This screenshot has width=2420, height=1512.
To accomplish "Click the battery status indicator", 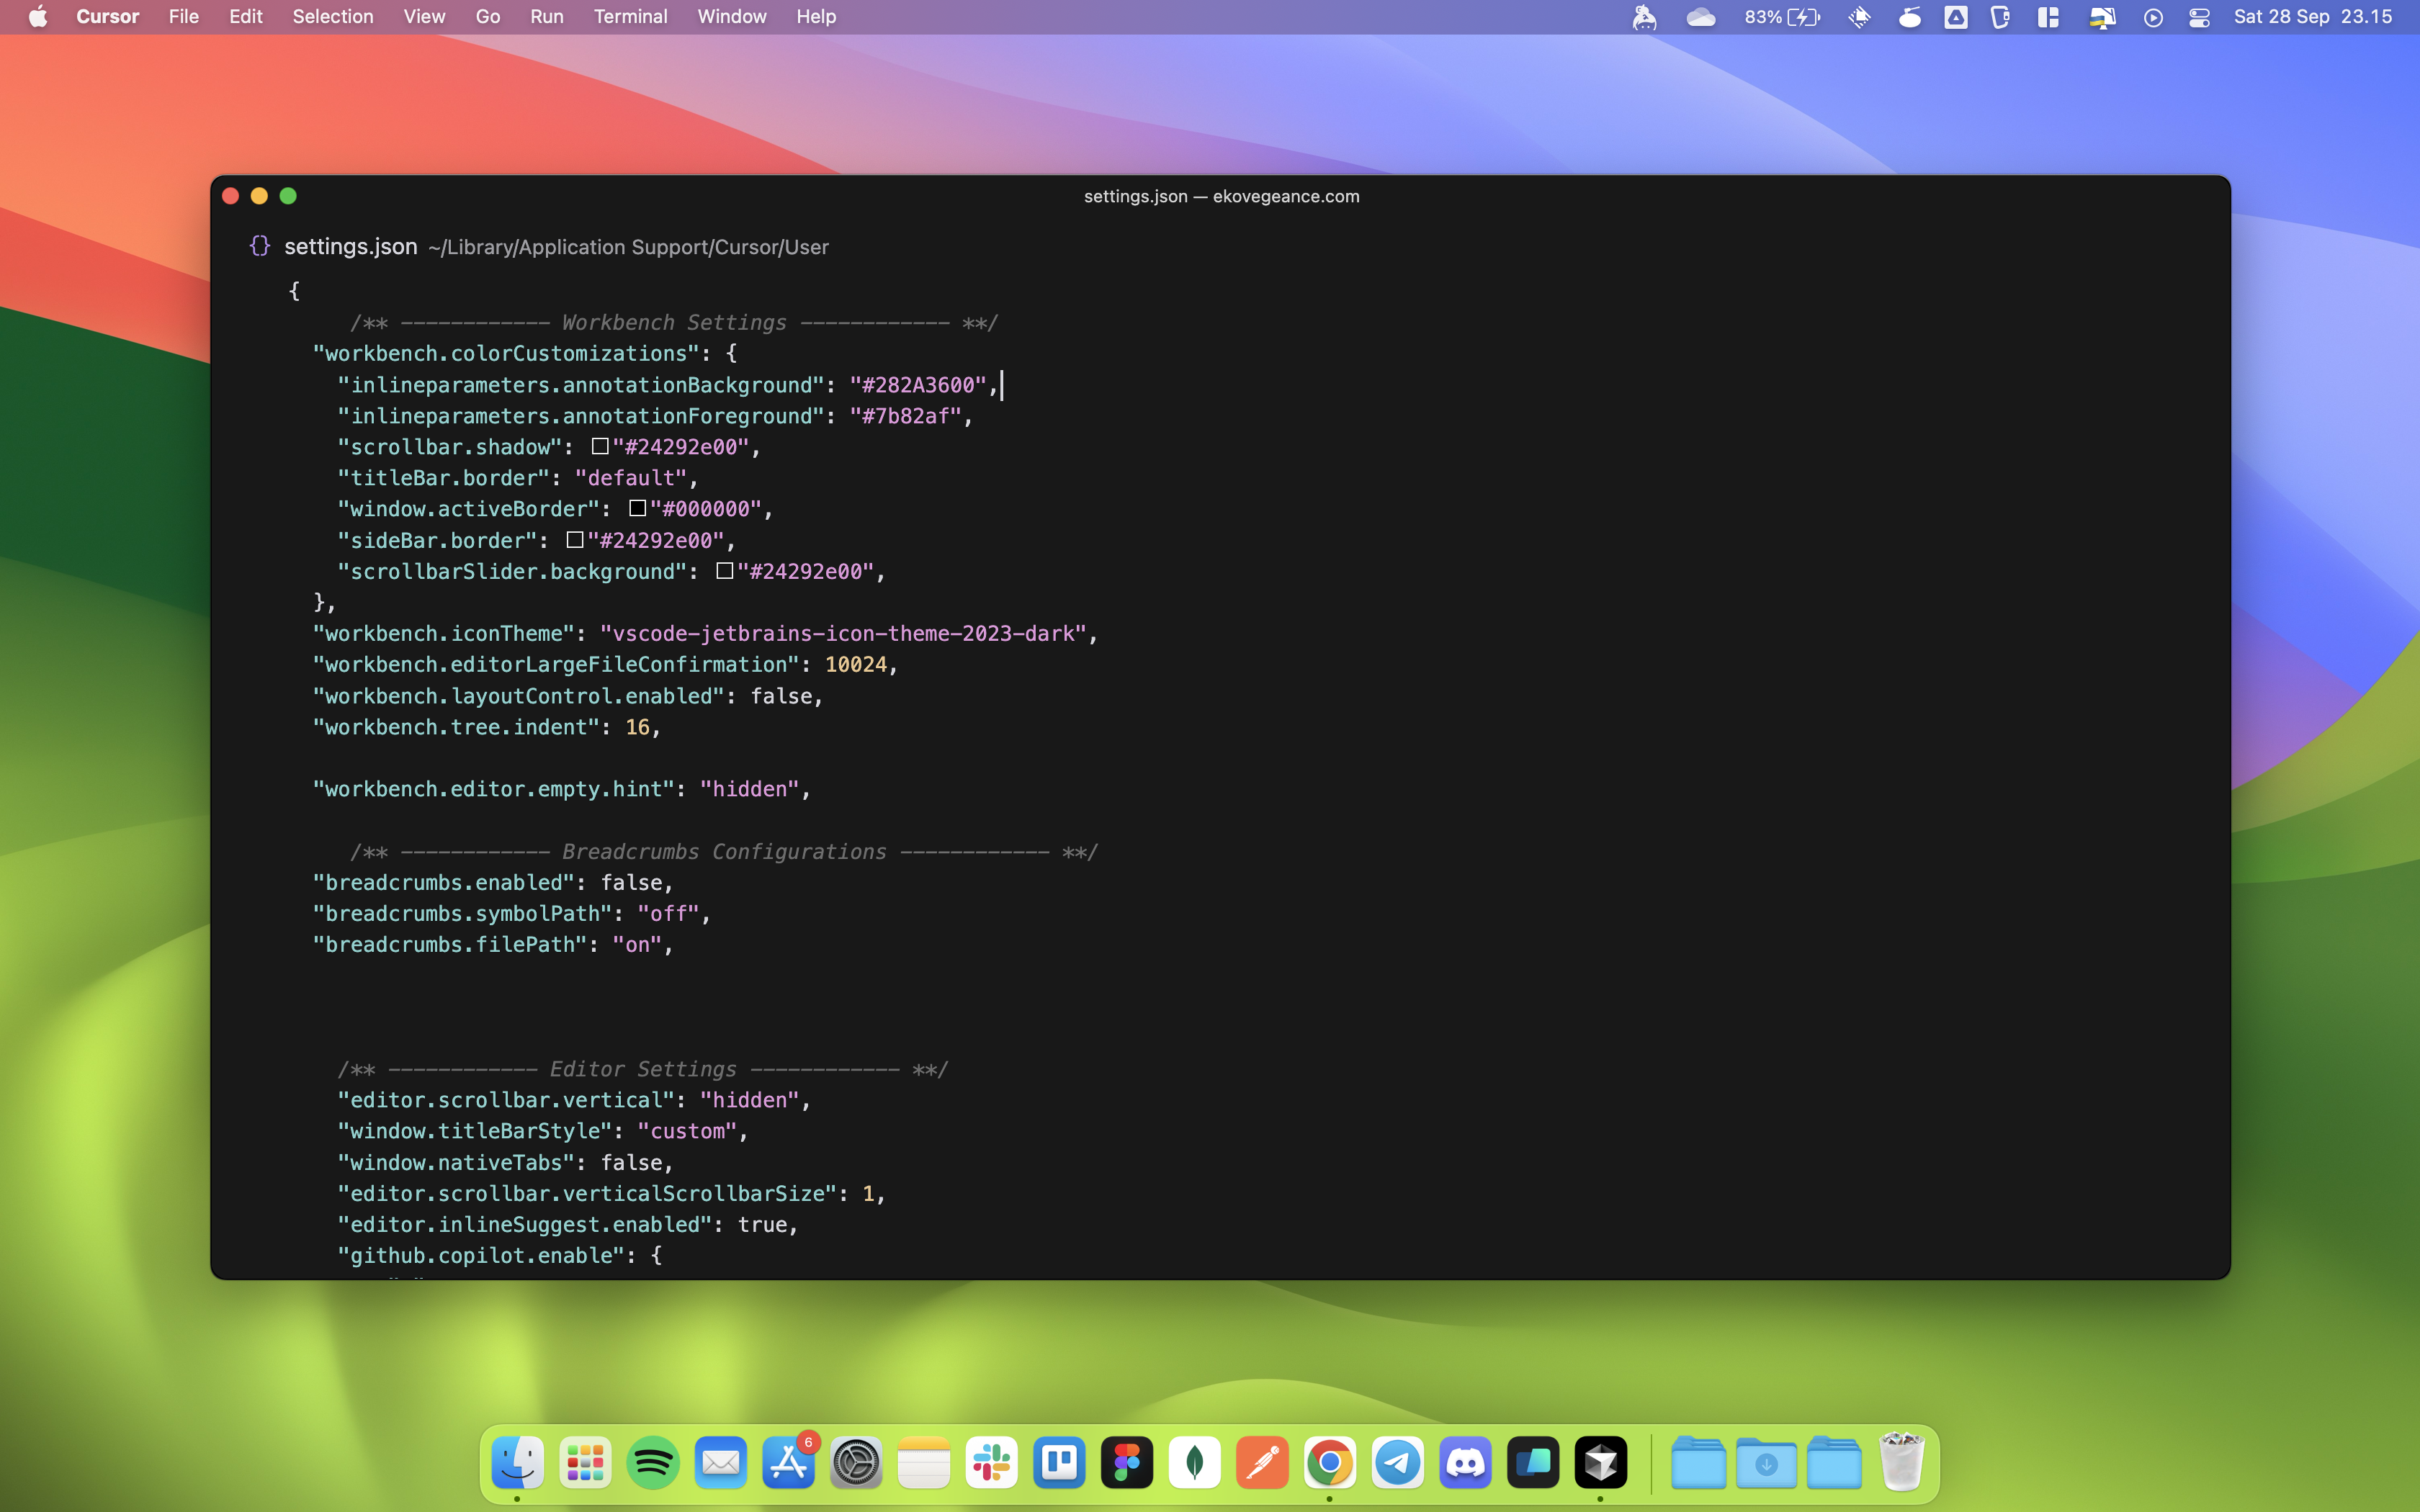I will [x=1782, y=17].
